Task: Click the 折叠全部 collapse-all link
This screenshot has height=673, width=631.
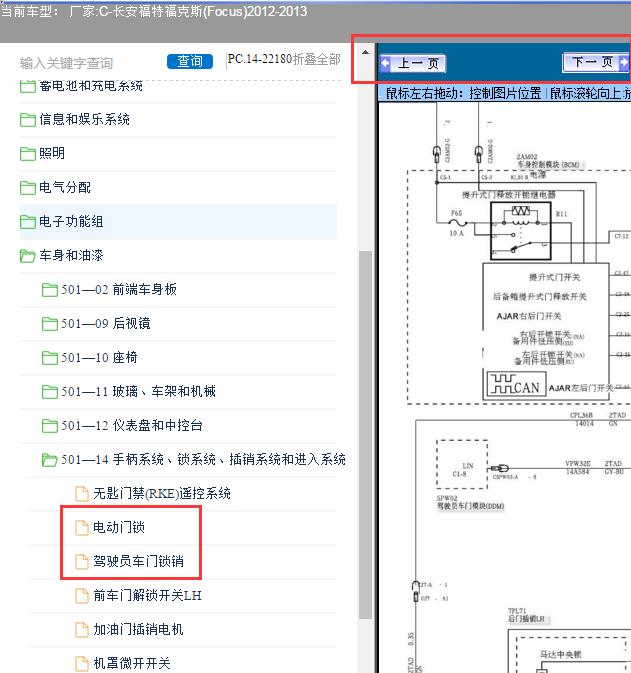Action: tap(317, 59)
